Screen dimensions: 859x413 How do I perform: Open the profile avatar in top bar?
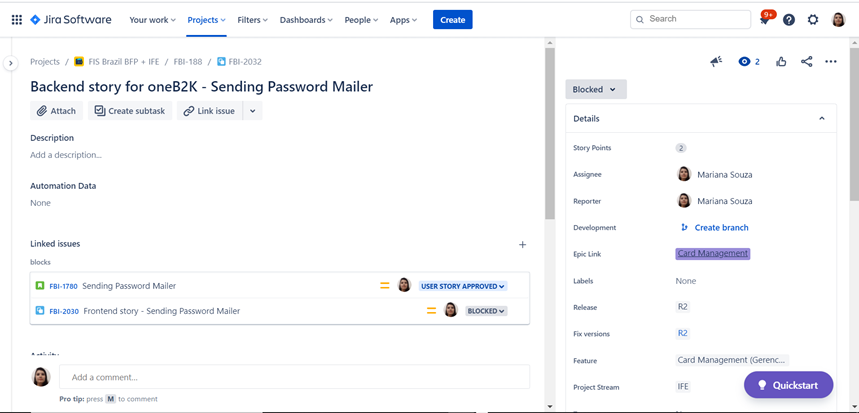(838, 20)
